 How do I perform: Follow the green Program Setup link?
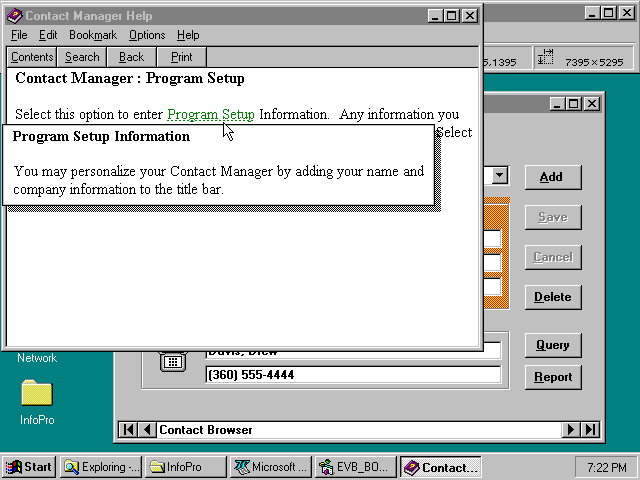pyautogui.click(x=210, y=114)
